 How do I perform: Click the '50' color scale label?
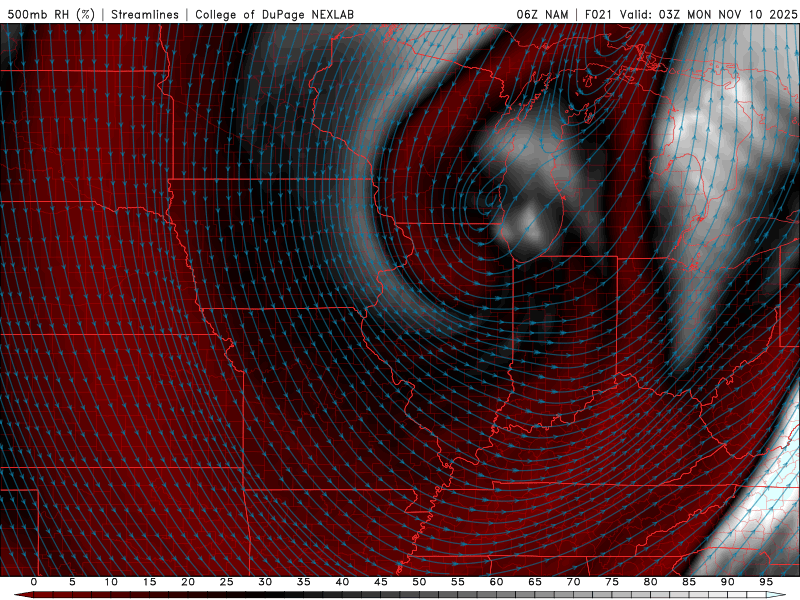click(419, 582)
